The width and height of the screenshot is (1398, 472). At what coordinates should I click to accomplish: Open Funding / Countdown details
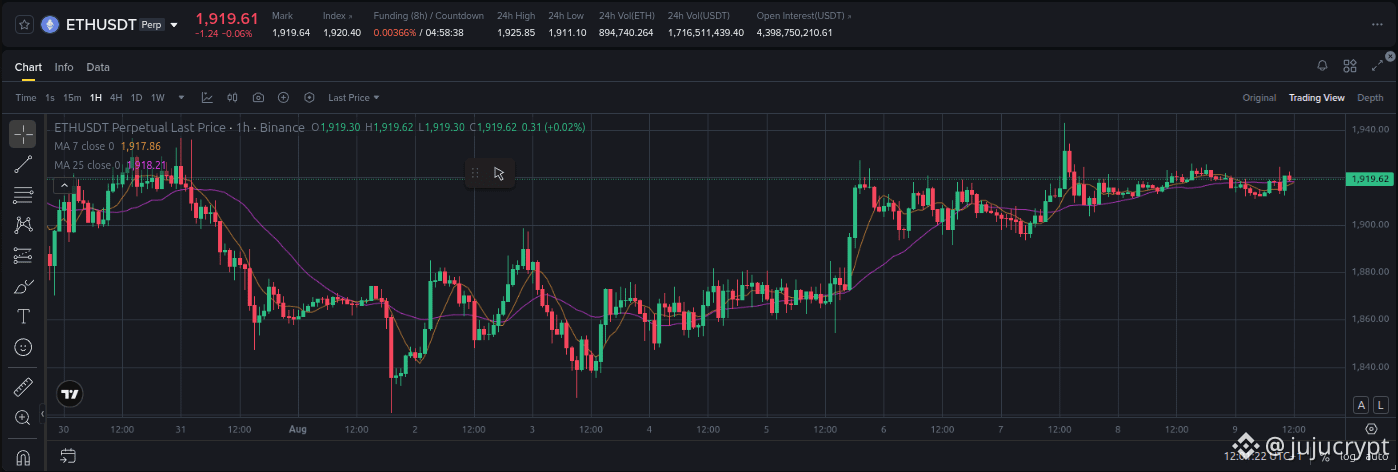[x=428, y=16]
